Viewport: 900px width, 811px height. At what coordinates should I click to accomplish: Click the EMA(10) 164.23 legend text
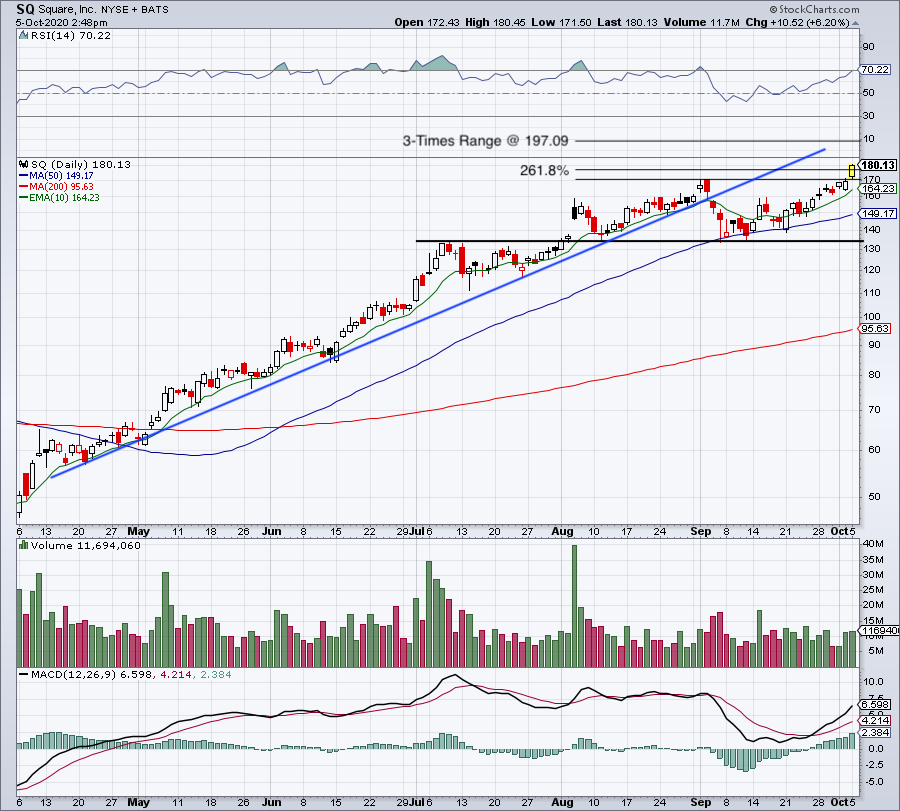tap(64, 197)
